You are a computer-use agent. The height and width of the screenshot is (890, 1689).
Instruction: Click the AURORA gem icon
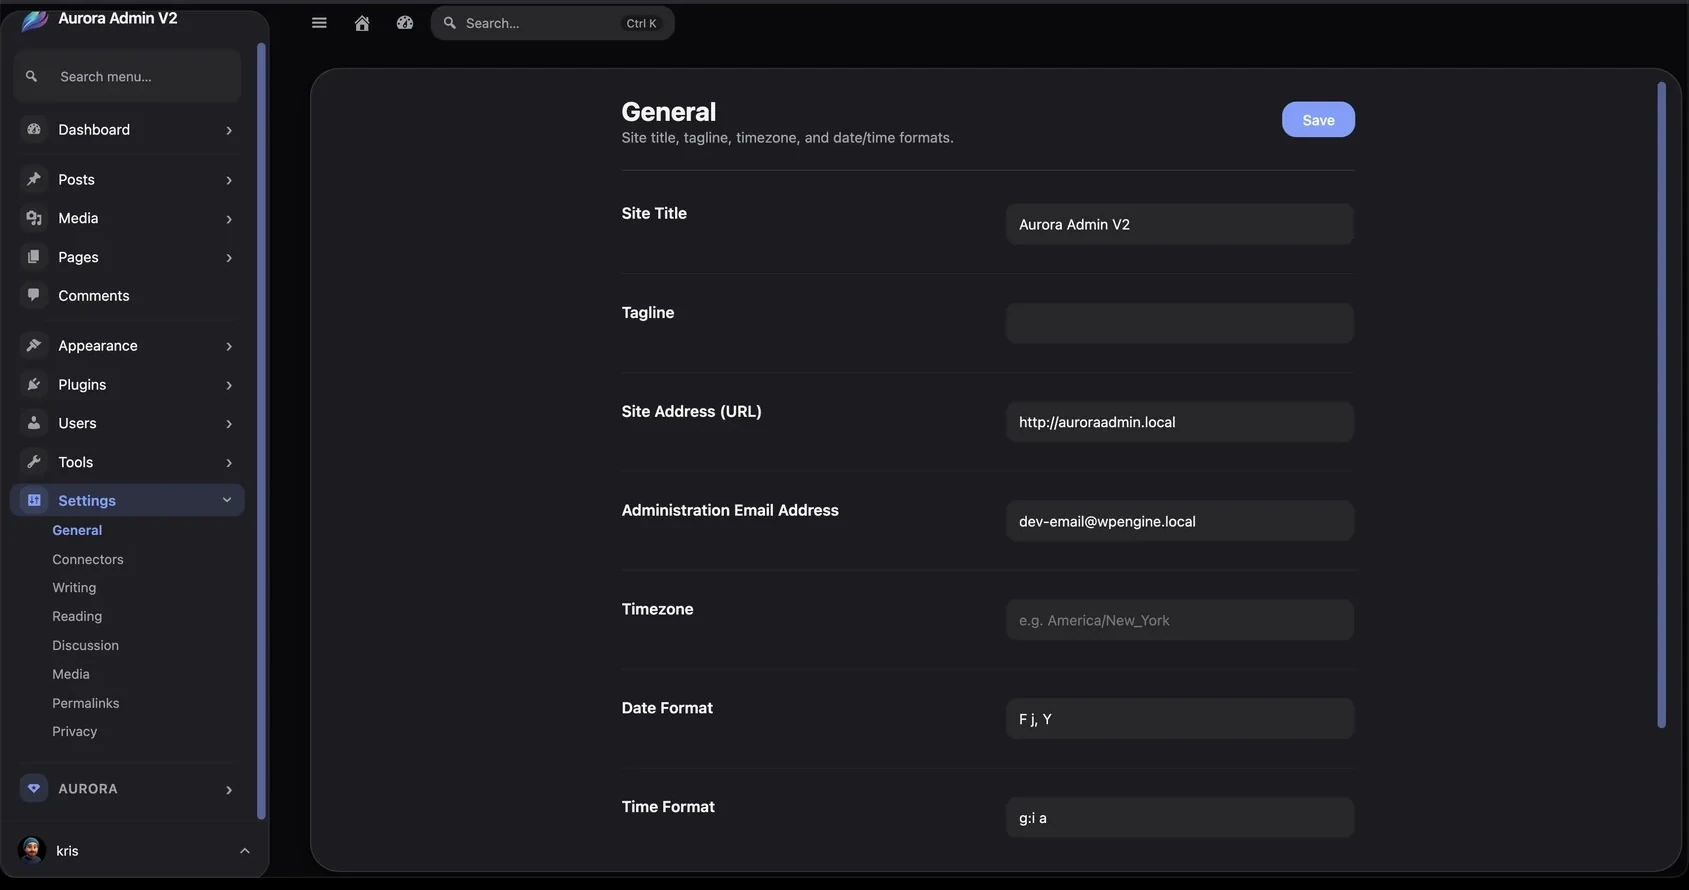pos(34,788)
